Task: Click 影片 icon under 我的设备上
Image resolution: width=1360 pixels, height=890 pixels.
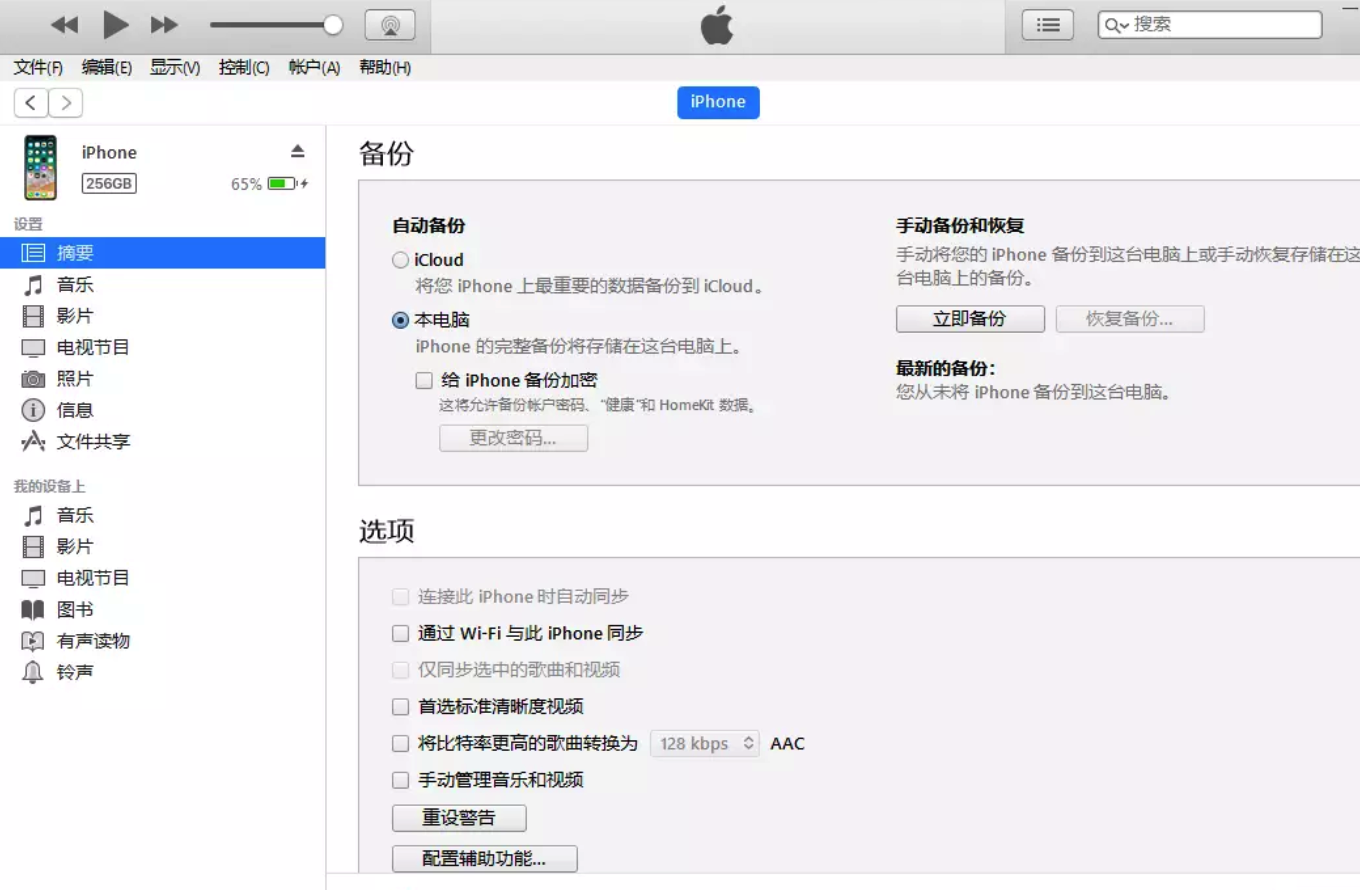Action: click(34, 546)
